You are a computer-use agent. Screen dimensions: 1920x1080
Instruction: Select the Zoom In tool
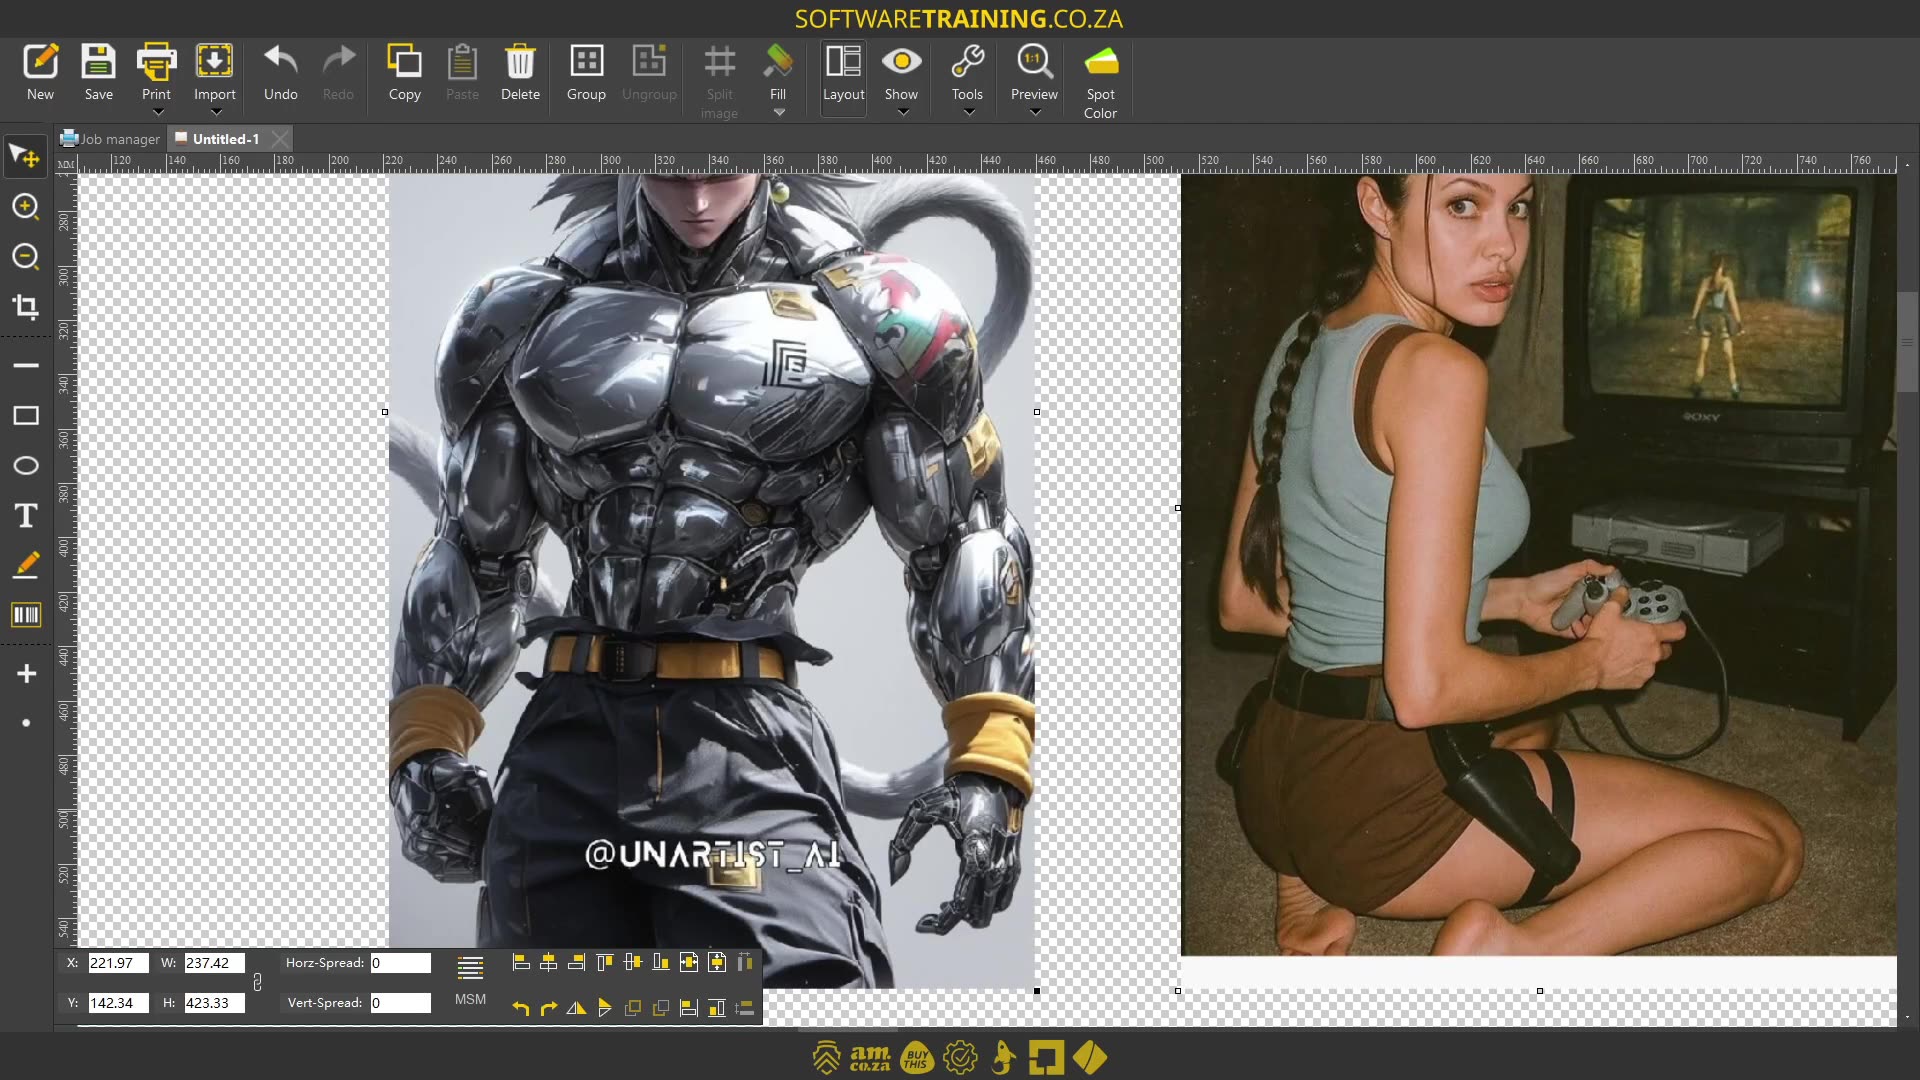(x=25, y=206)
